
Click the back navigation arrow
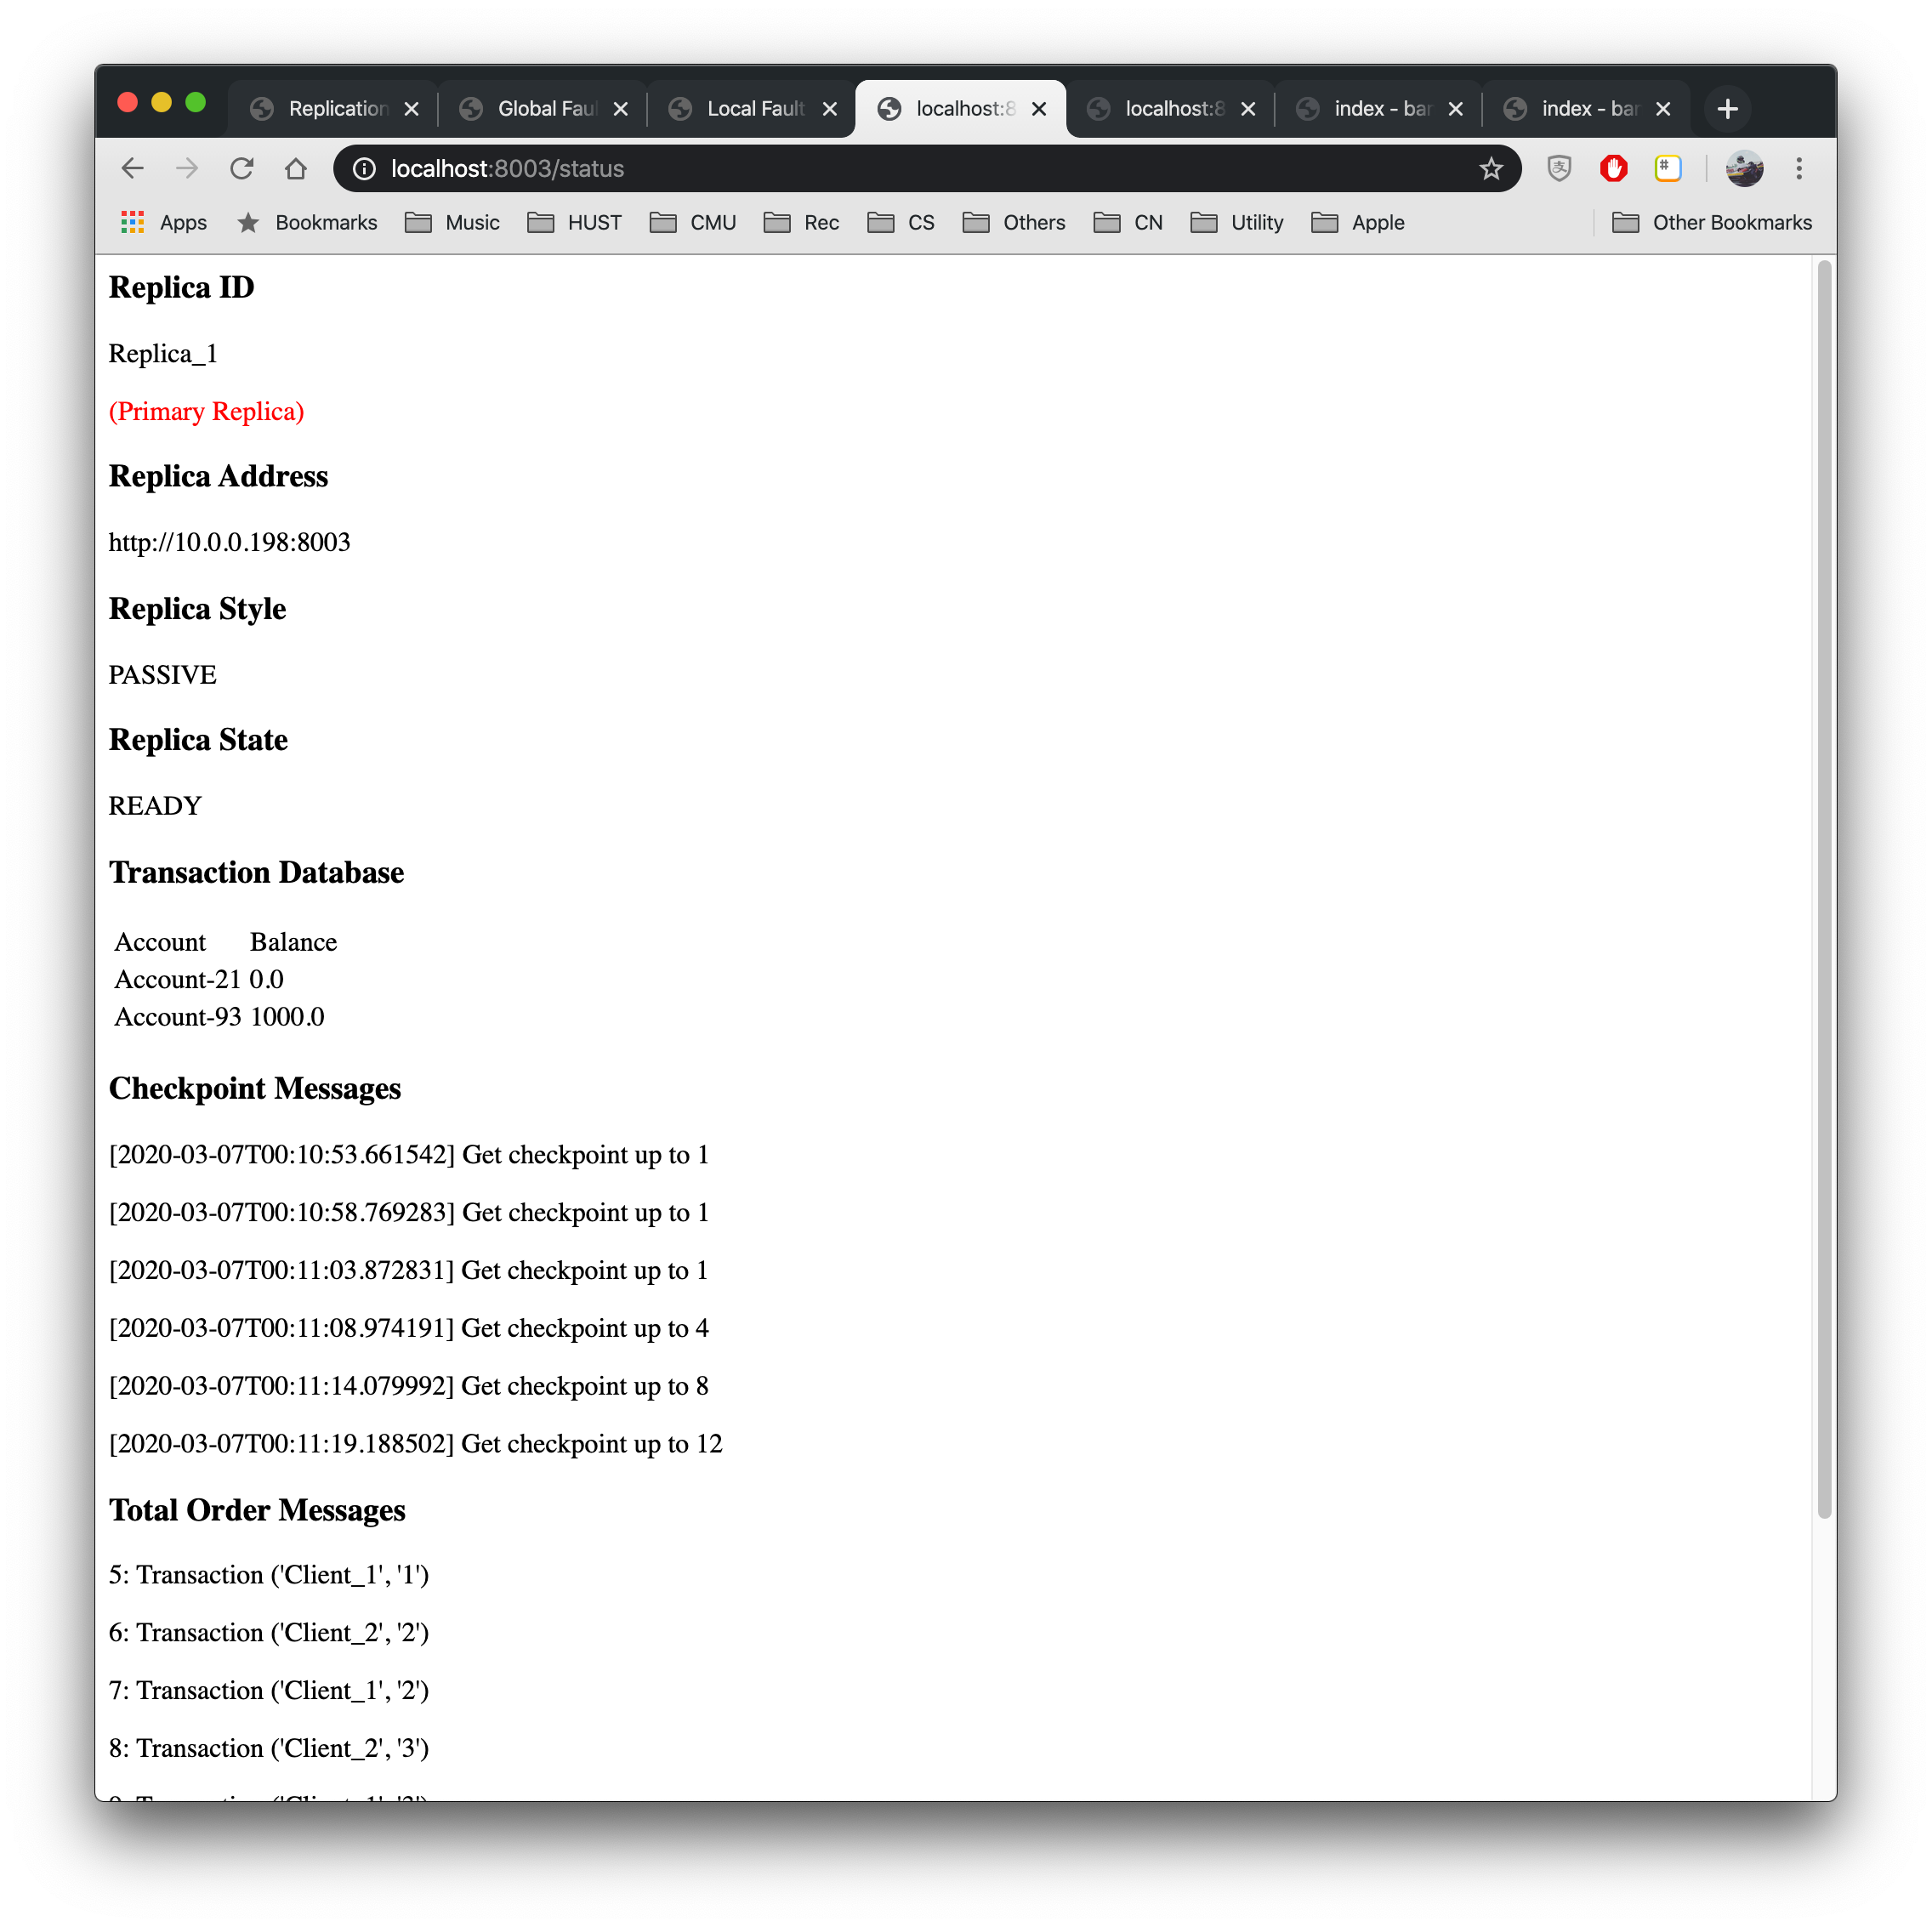point(139,168)
